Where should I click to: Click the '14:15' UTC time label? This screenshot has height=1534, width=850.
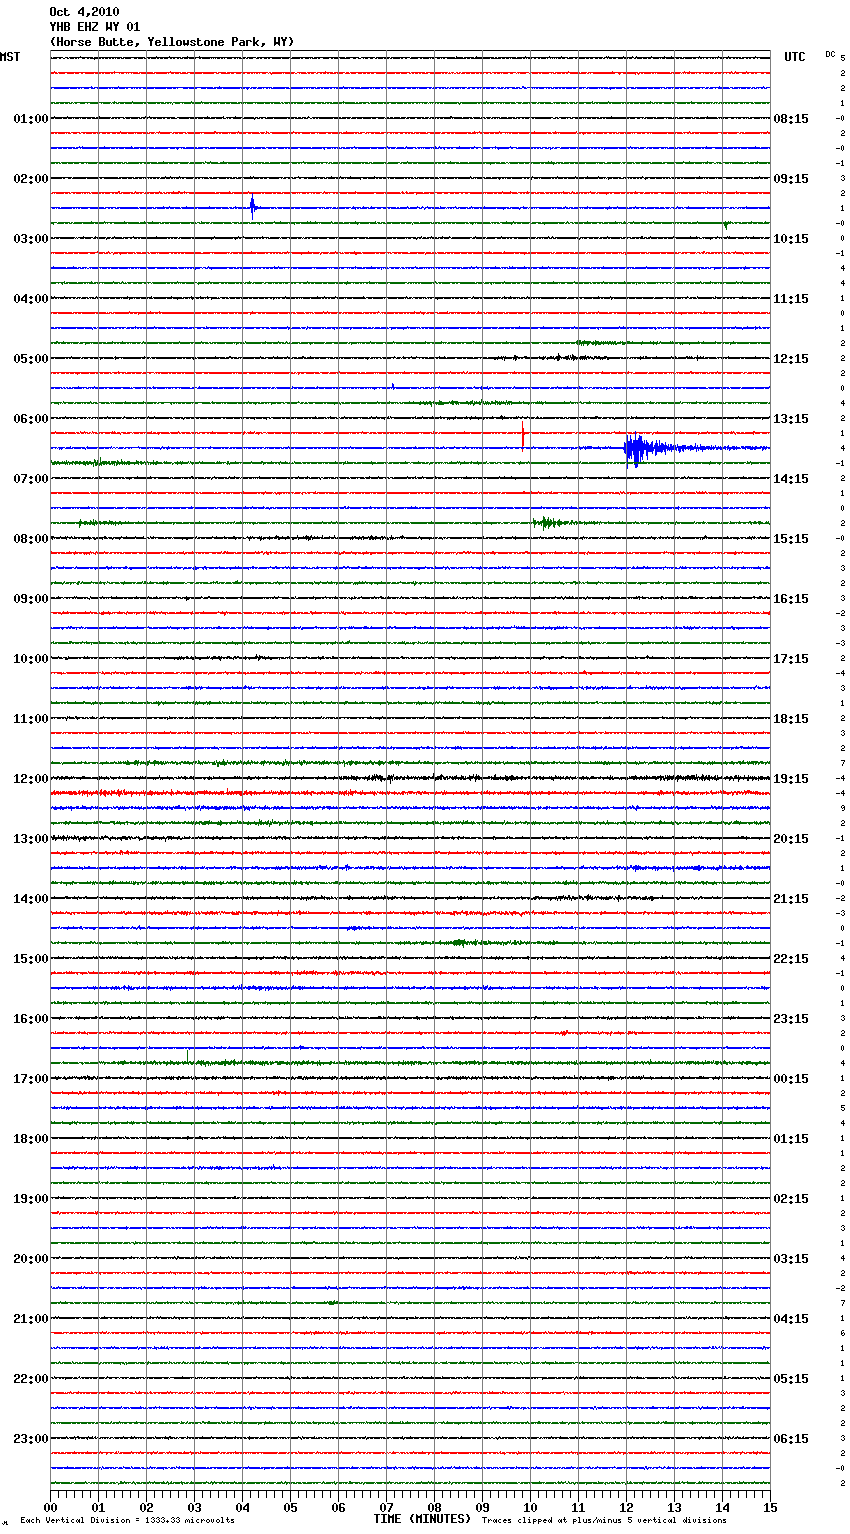791,479
